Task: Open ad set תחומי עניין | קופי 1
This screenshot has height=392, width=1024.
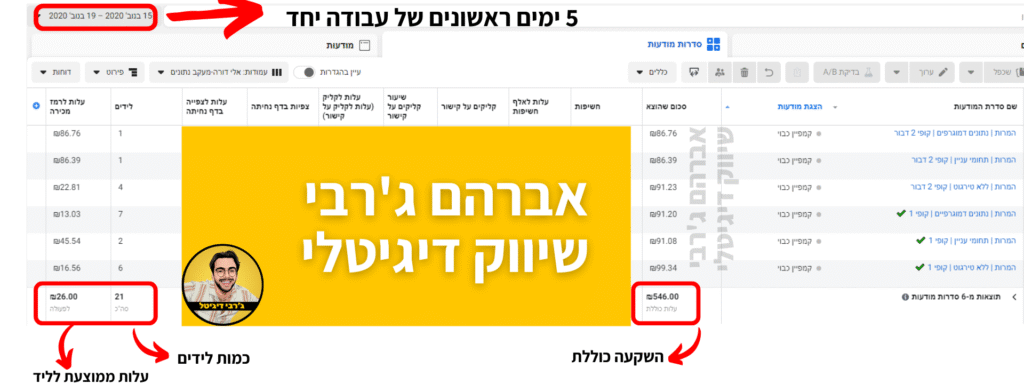Action: (972, 240)
